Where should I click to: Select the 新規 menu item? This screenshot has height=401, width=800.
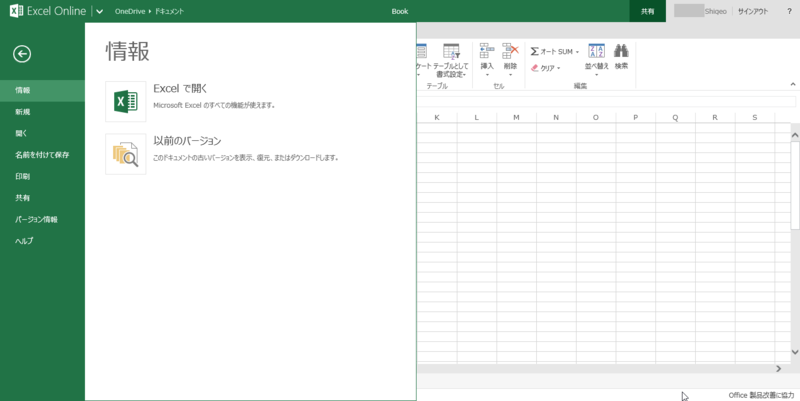click(42, 112)
